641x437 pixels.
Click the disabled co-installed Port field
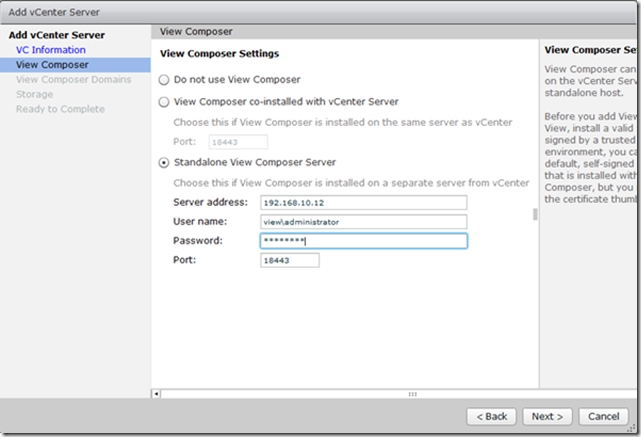238,142
